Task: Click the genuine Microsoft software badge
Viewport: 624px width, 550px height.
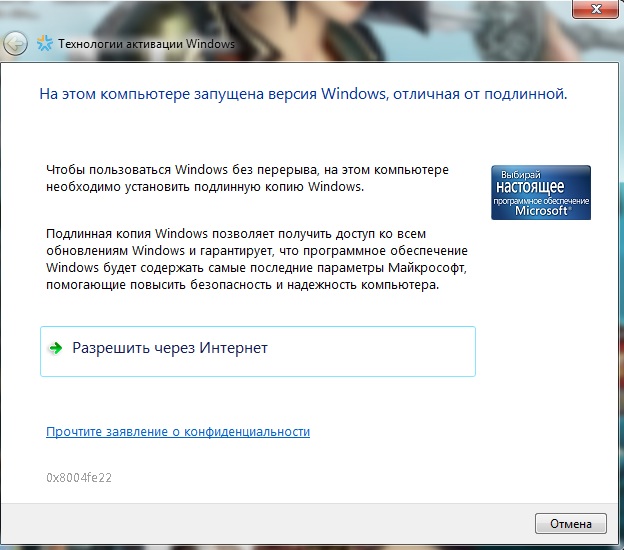Action: click(x=541, y=193)
